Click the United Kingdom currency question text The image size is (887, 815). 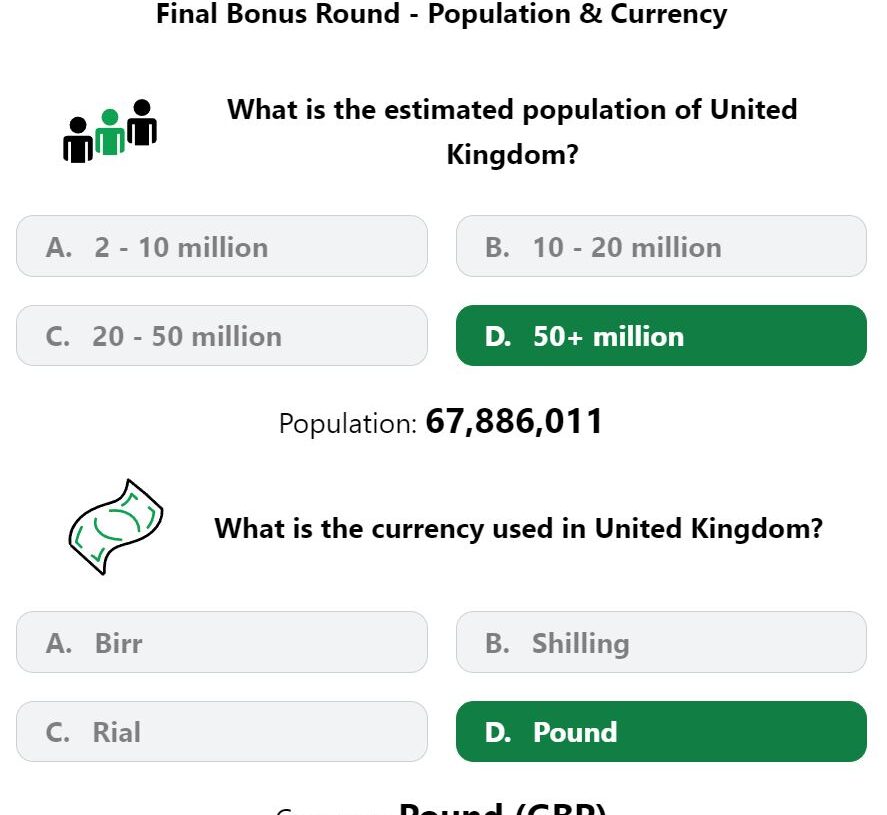(x=519, y=529)
